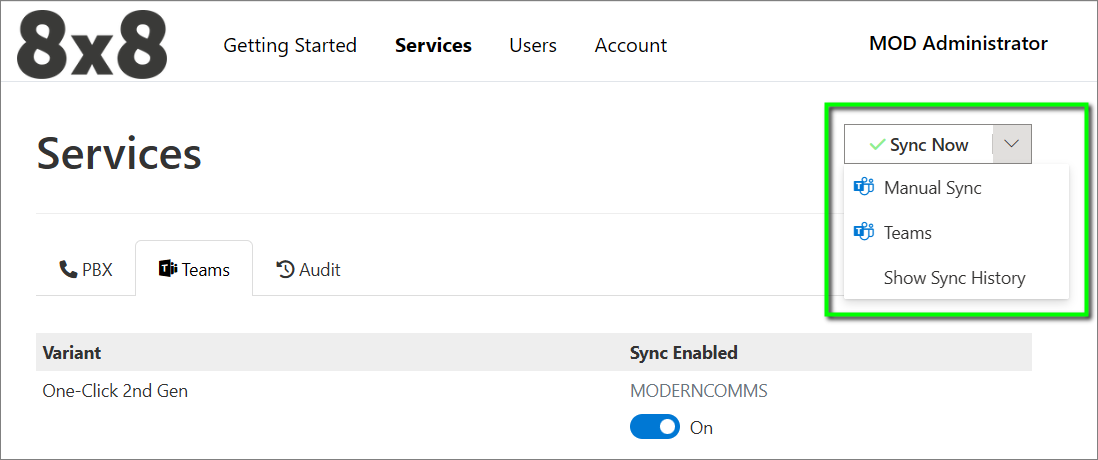The image size is (1098, 460).
Task: Select the One-Click 2nd Gen row
Action: (115, 391)
